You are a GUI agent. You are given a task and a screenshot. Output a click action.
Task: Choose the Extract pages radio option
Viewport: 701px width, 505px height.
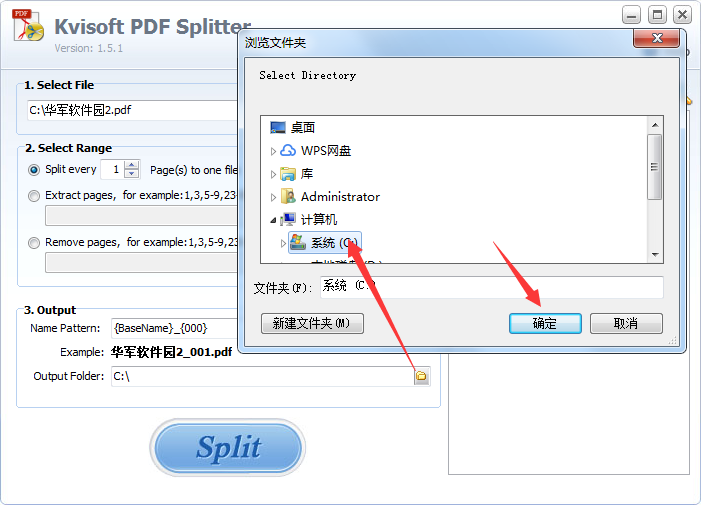[x=34, y=196]
